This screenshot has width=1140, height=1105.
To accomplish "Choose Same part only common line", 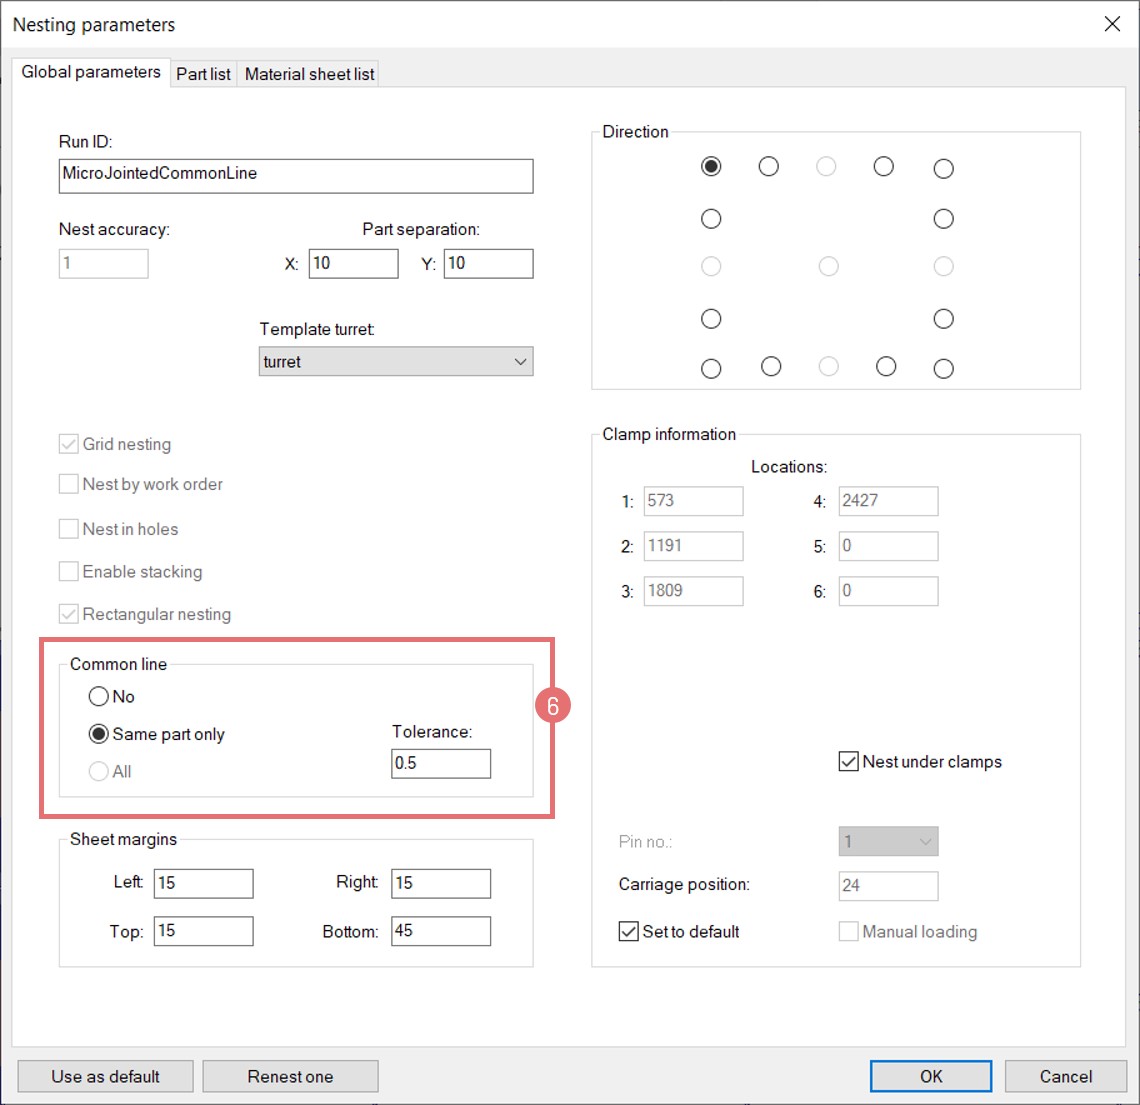I will (x=99, y=734).
